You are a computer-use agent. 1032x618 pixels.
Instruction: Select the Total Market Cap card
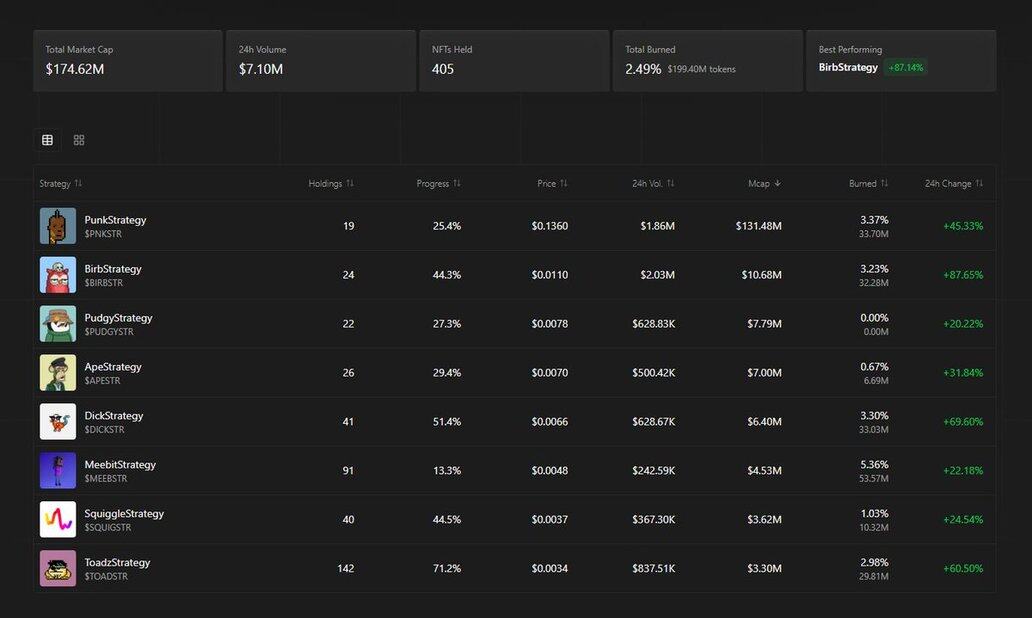tap(127, 61)
